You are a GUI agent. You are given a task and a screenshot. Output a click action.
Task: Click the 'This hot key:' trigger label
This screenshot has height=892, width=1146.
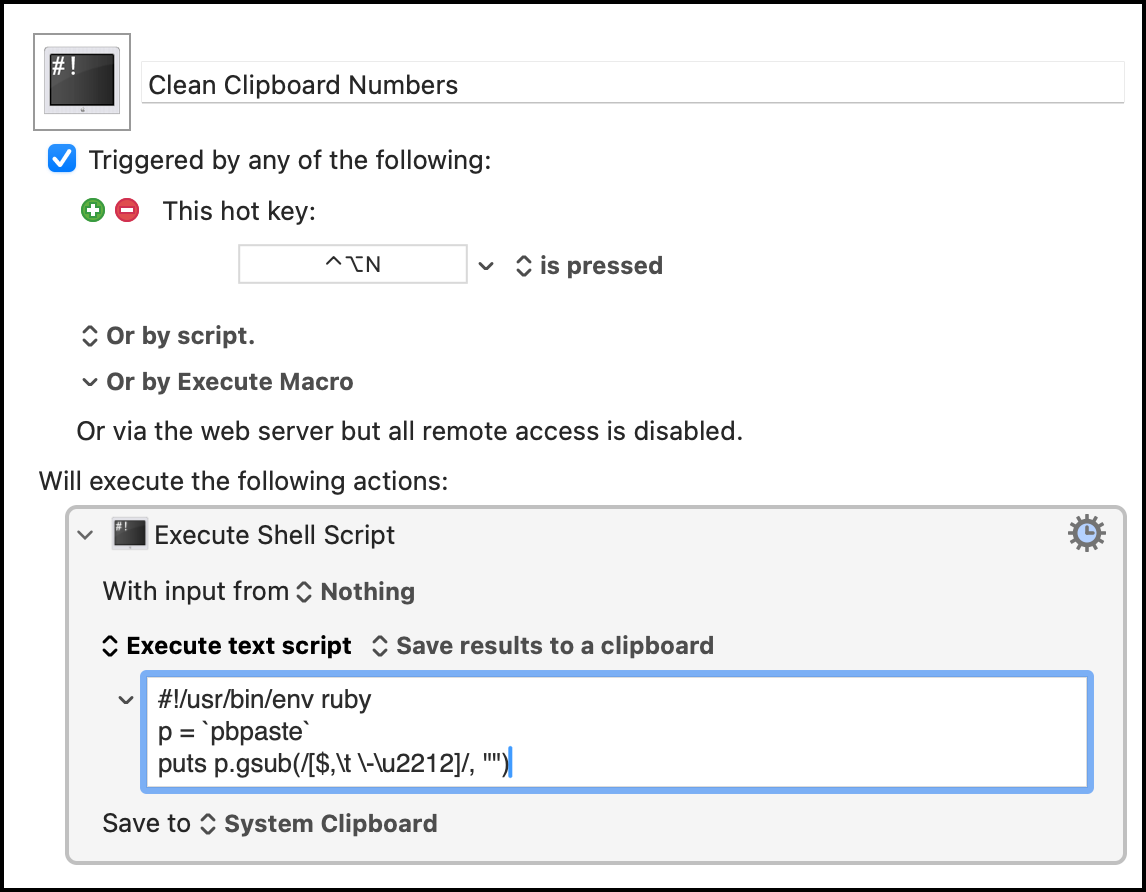pos(238,211)
